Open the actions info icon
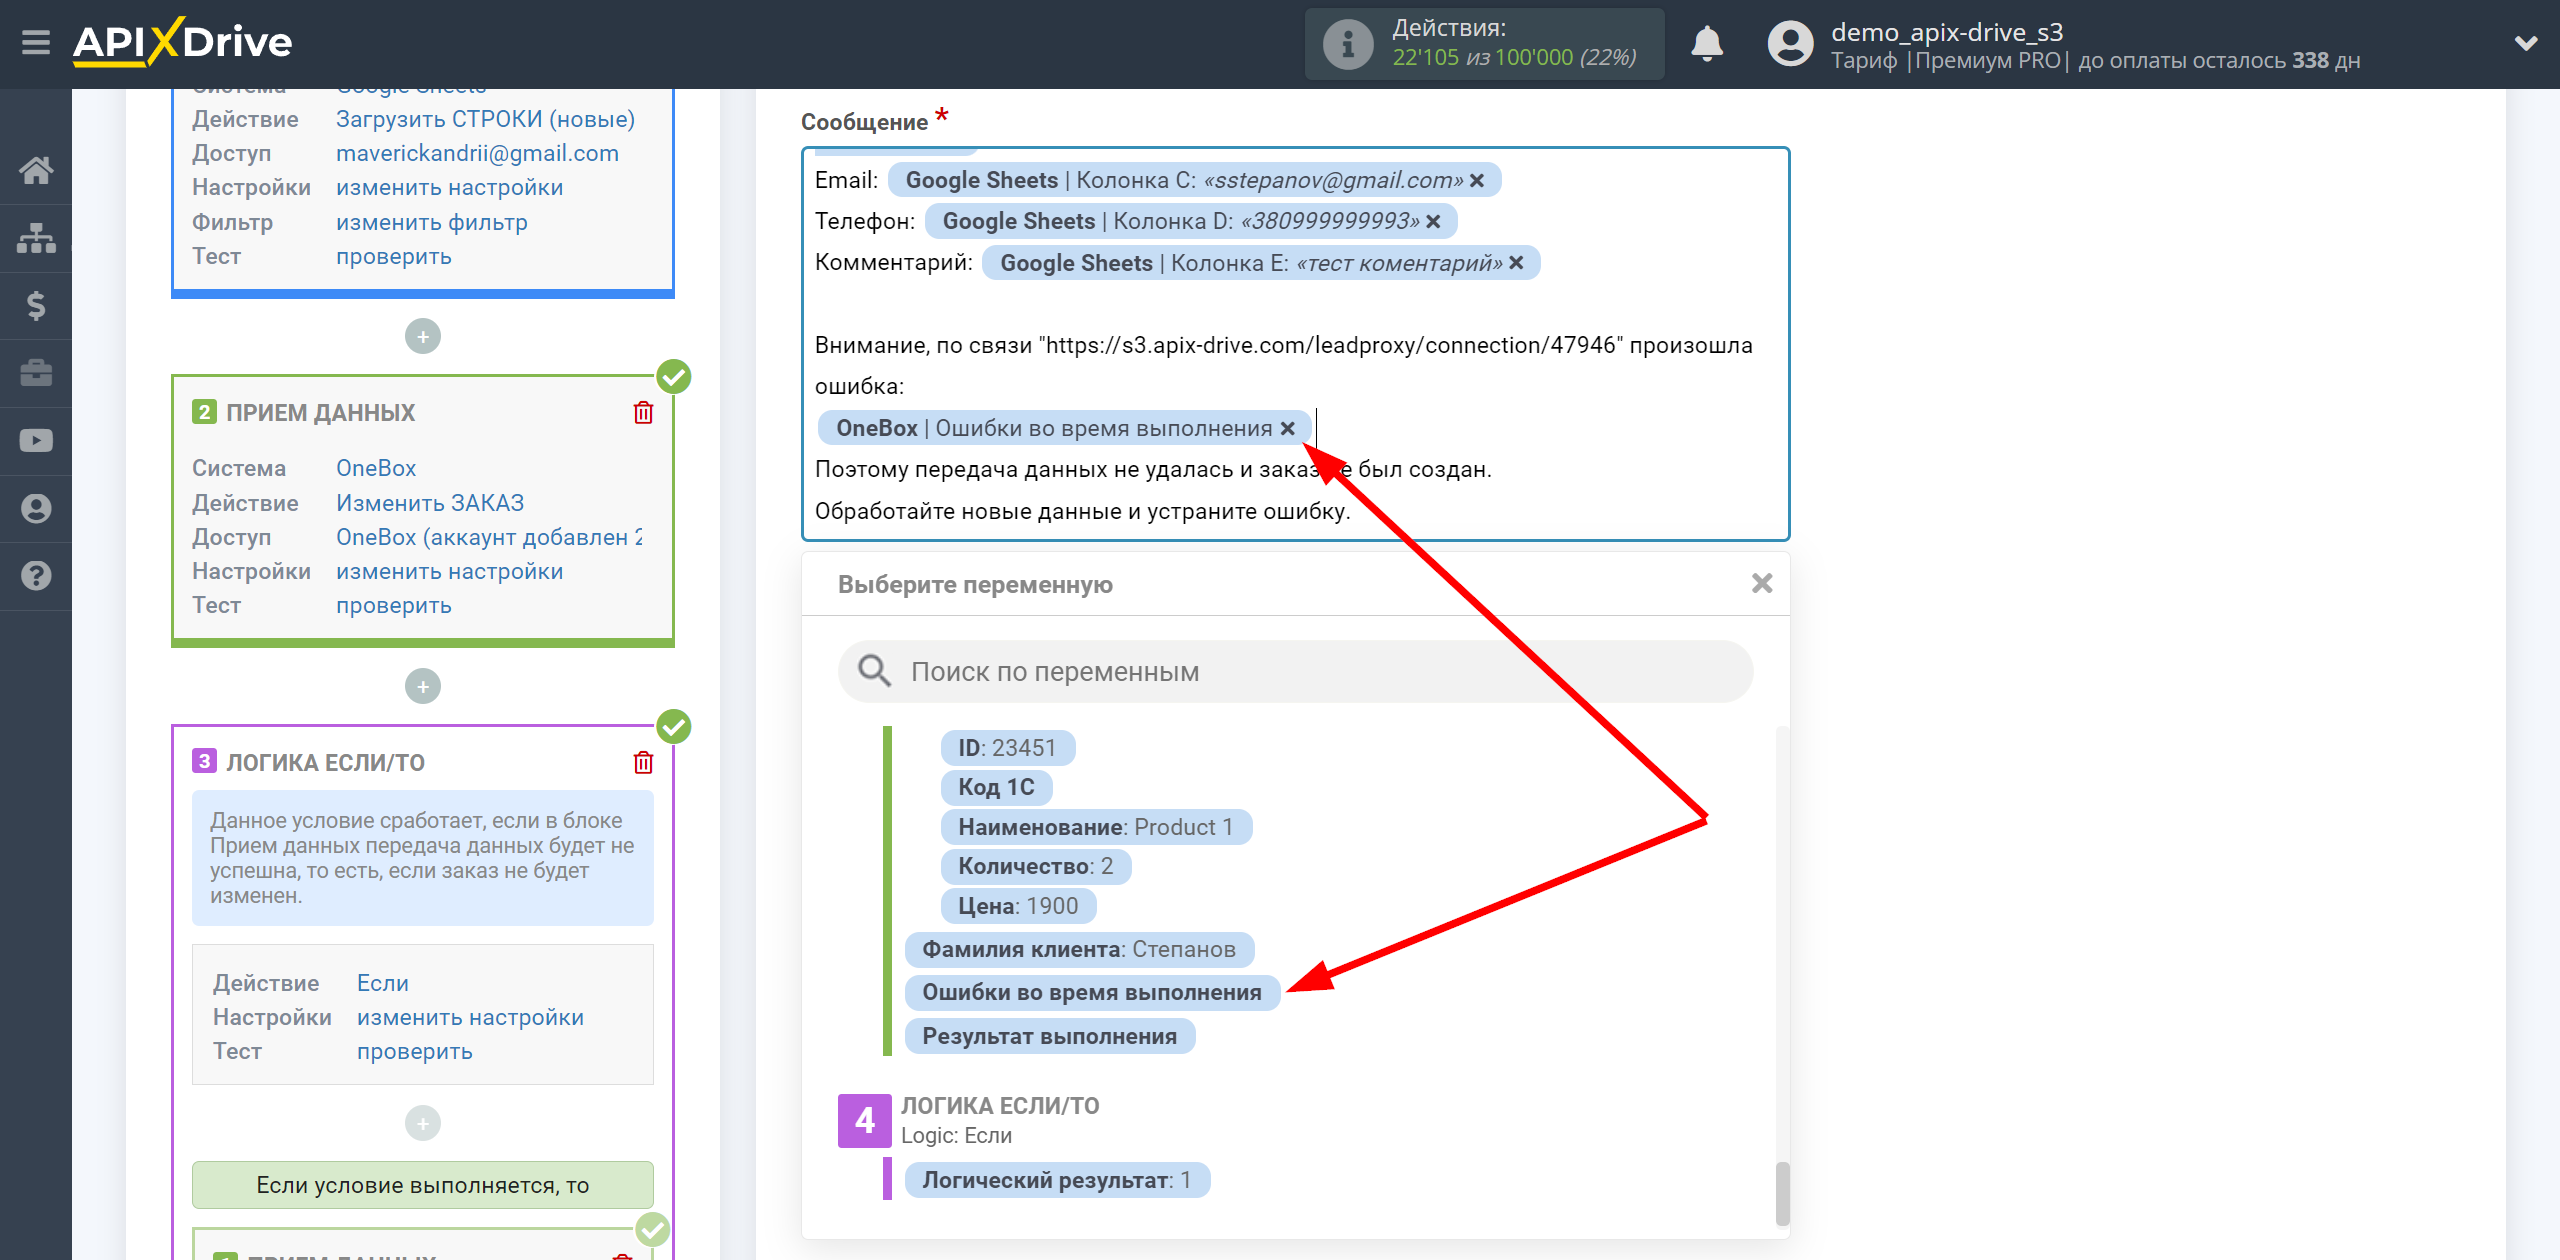The width and height of the screenshot is (2560, 1260). tap(1347, 44)
